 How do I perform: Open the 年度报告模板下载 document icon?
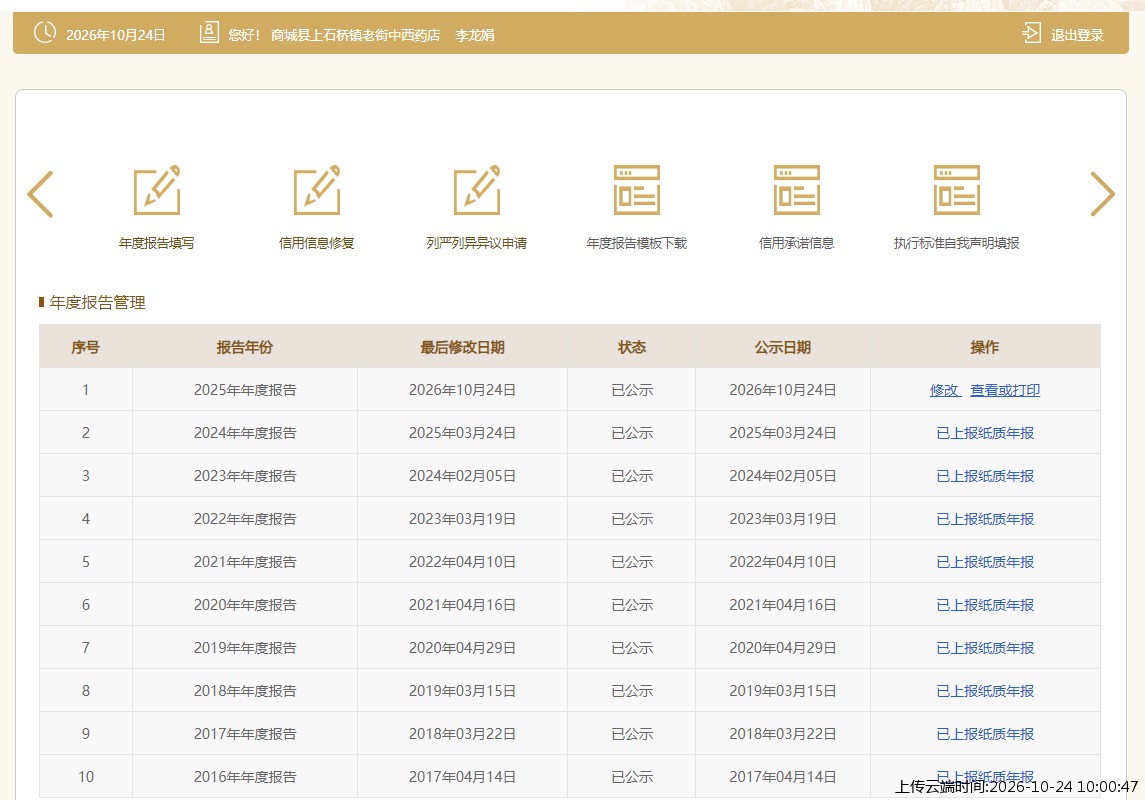pyautogui.click(x=637, y=191)
